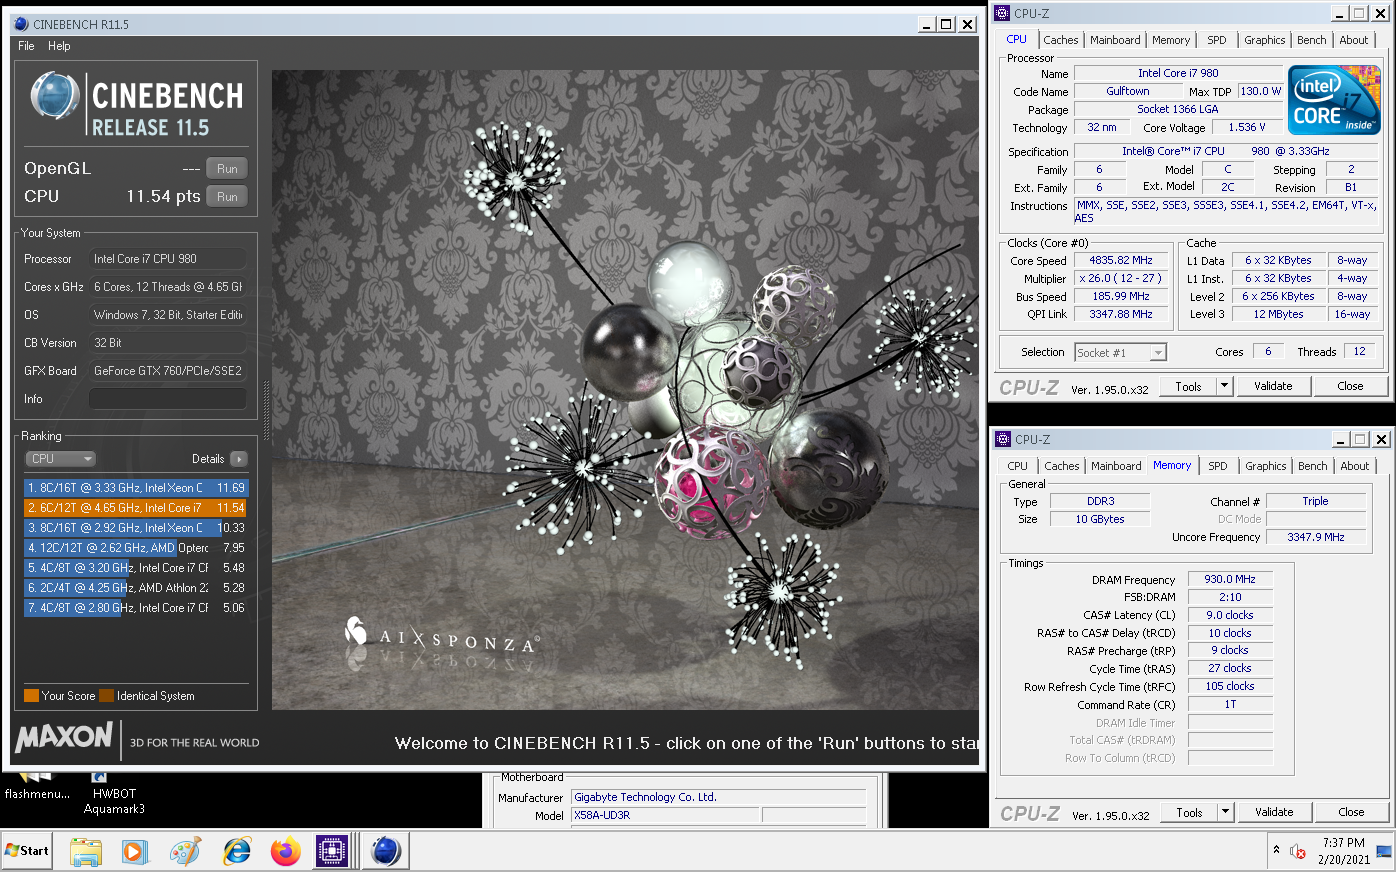Expand Tools dropdown arrow in upper CPU-Z
This screenshot has height=872, width=1396.
1225,386
